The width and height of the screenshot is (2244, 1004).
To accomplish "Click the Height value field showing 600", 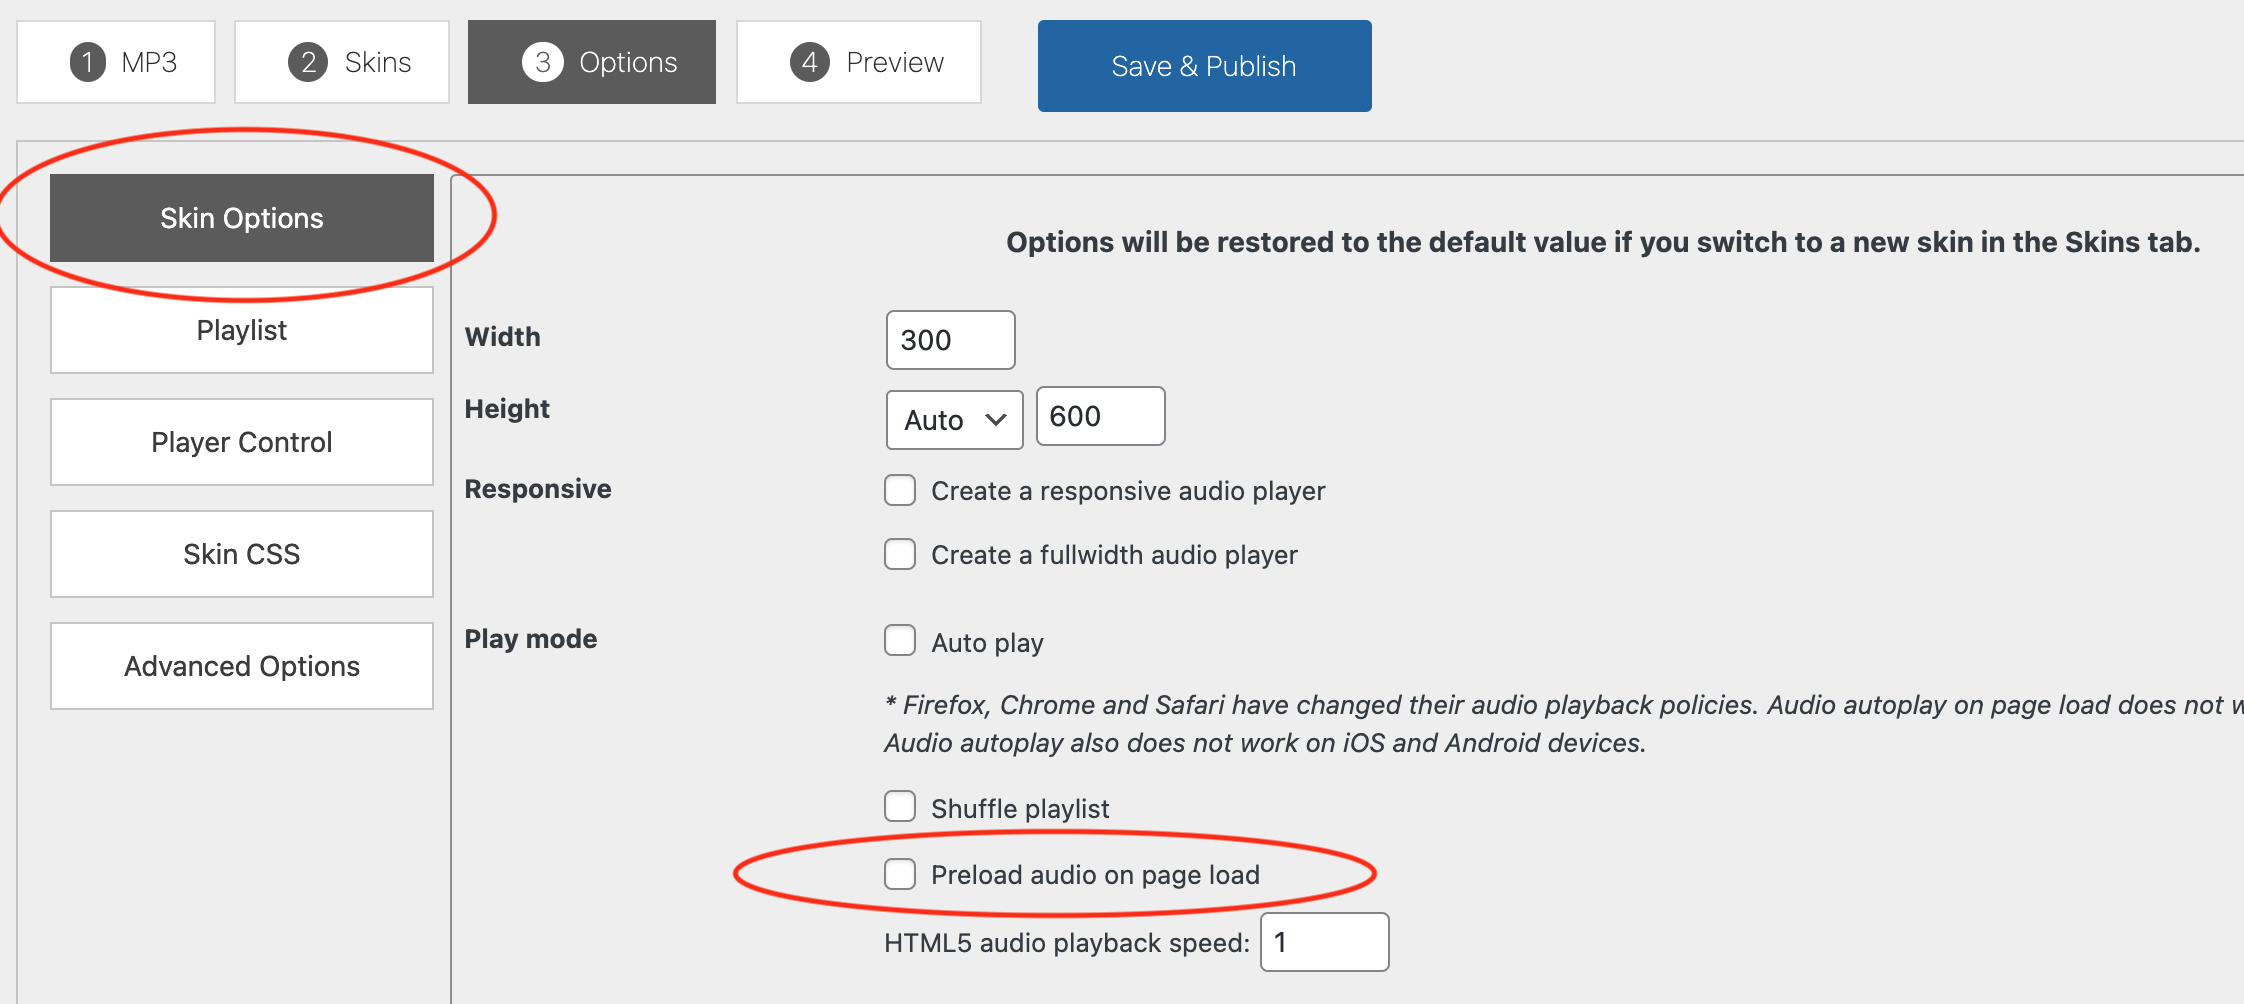I will 1100,416.
